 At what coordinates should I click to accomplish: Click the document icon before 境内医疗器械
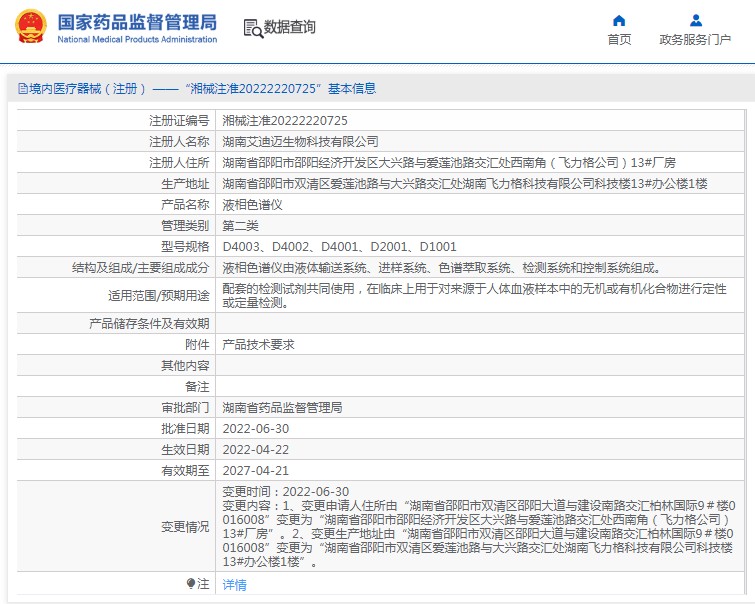coord(22,89)
